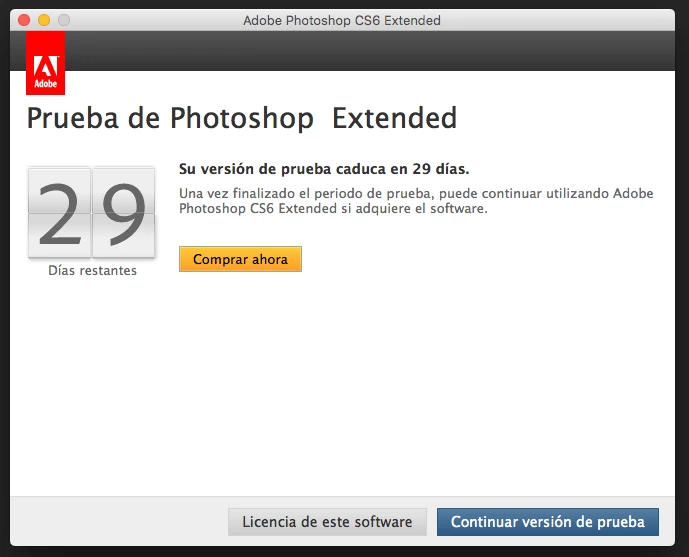
Task: Click the 'Días restantes' label
Action: [x=92, y=271]
